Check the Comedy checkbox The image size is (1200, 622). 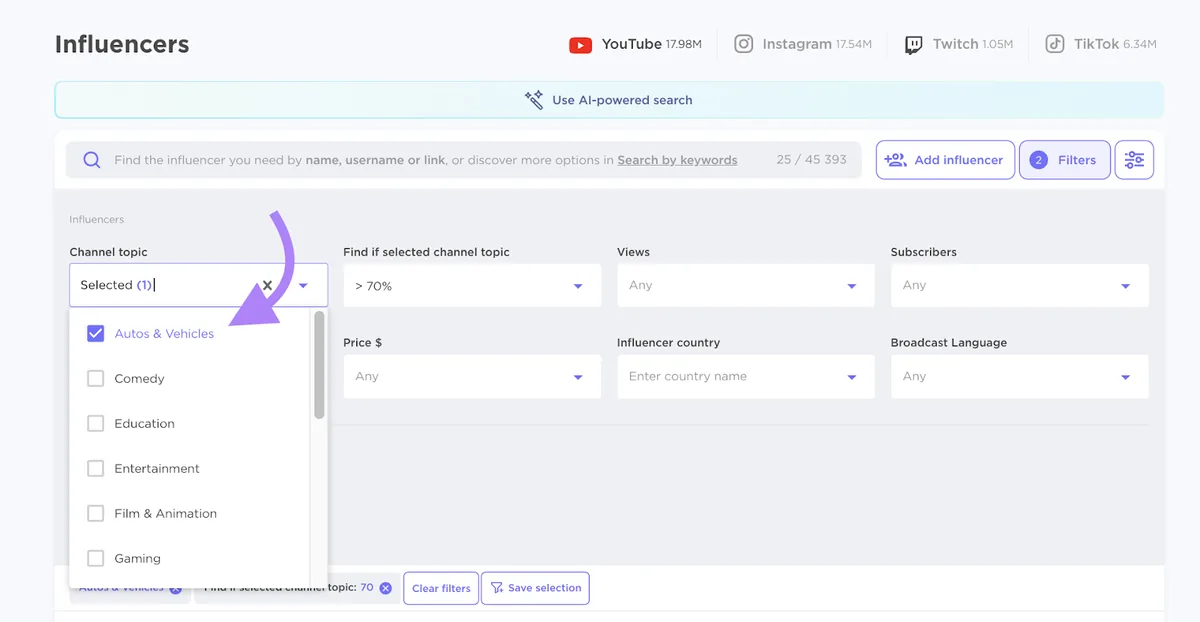(x=96, y=379)
